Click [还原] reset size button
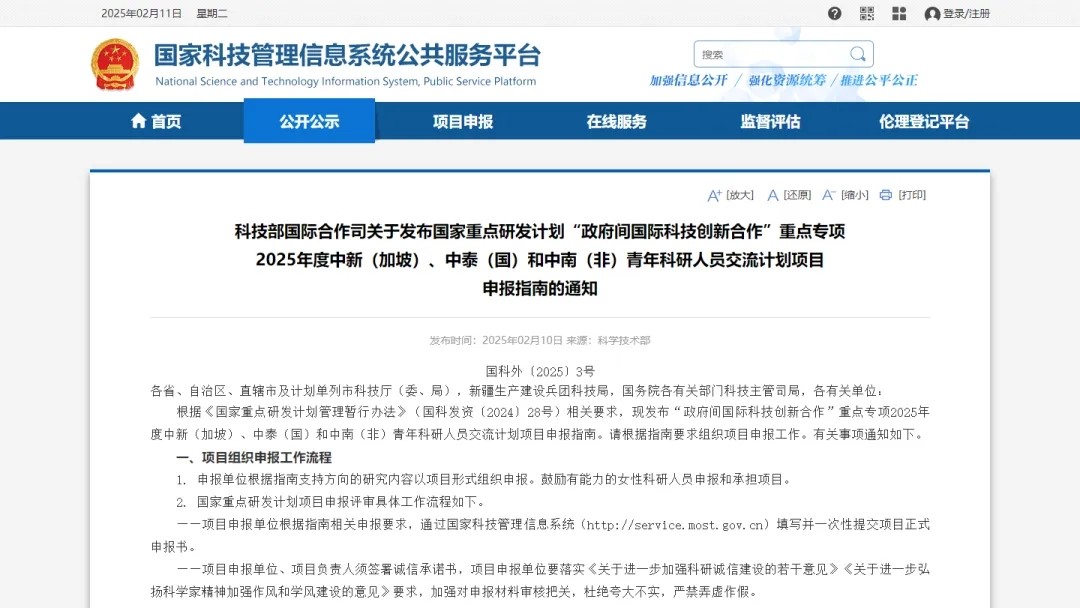 tap(798, 196)
